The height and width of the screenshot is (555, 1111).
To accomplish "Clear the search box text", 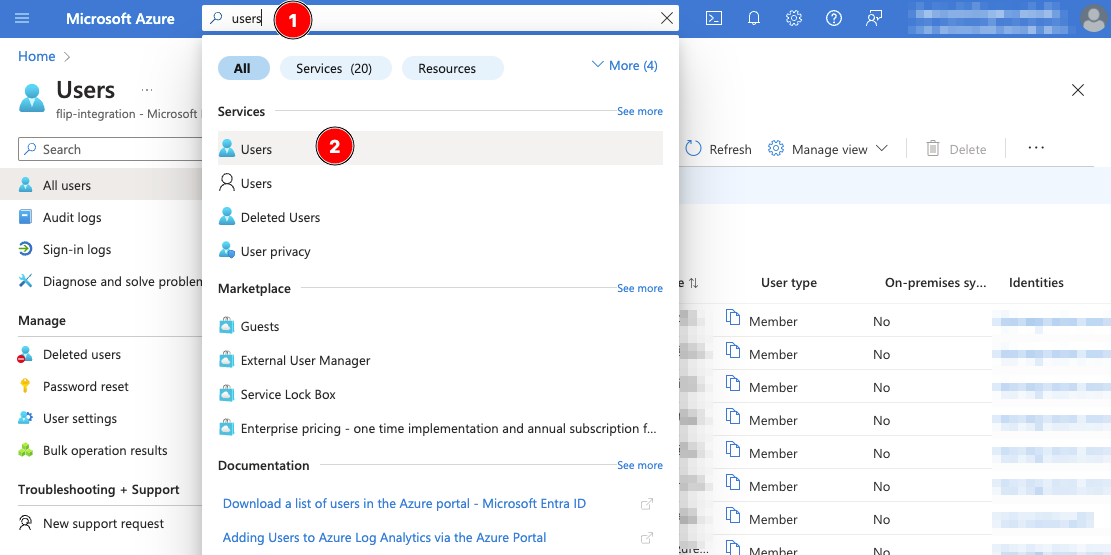I will (x=667, y=18).
